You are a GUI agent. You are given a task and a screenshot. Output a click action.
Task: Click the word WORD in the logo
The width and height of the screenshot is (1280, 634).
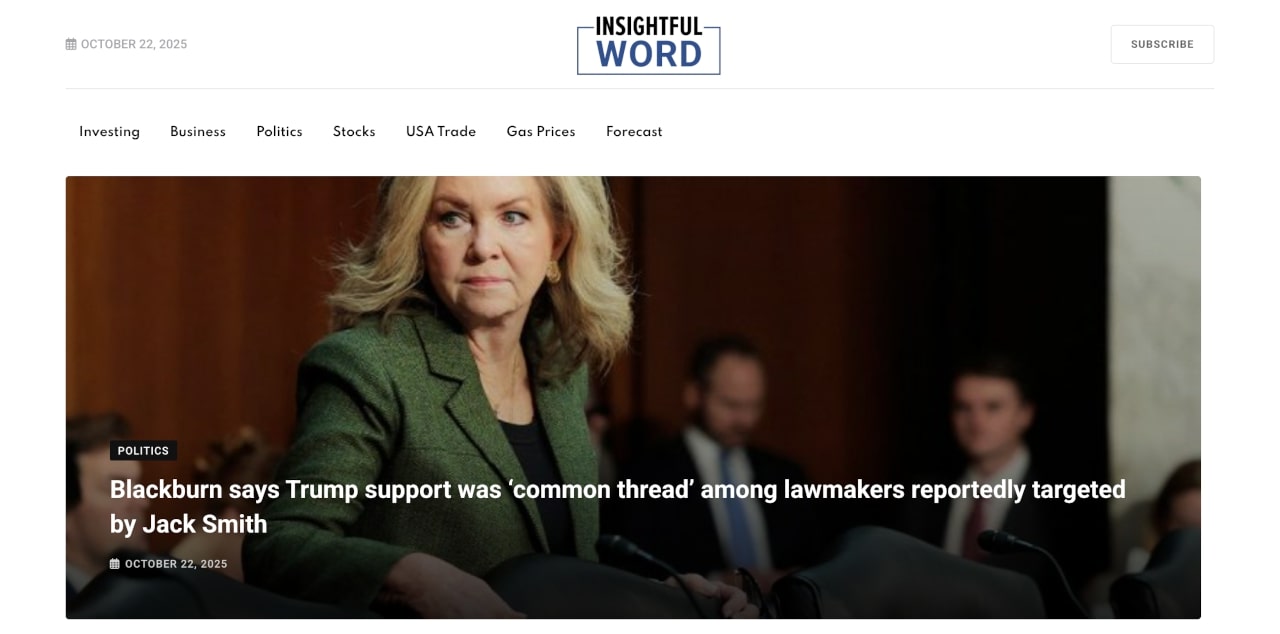pyautogui.click(x=649, y=55)
